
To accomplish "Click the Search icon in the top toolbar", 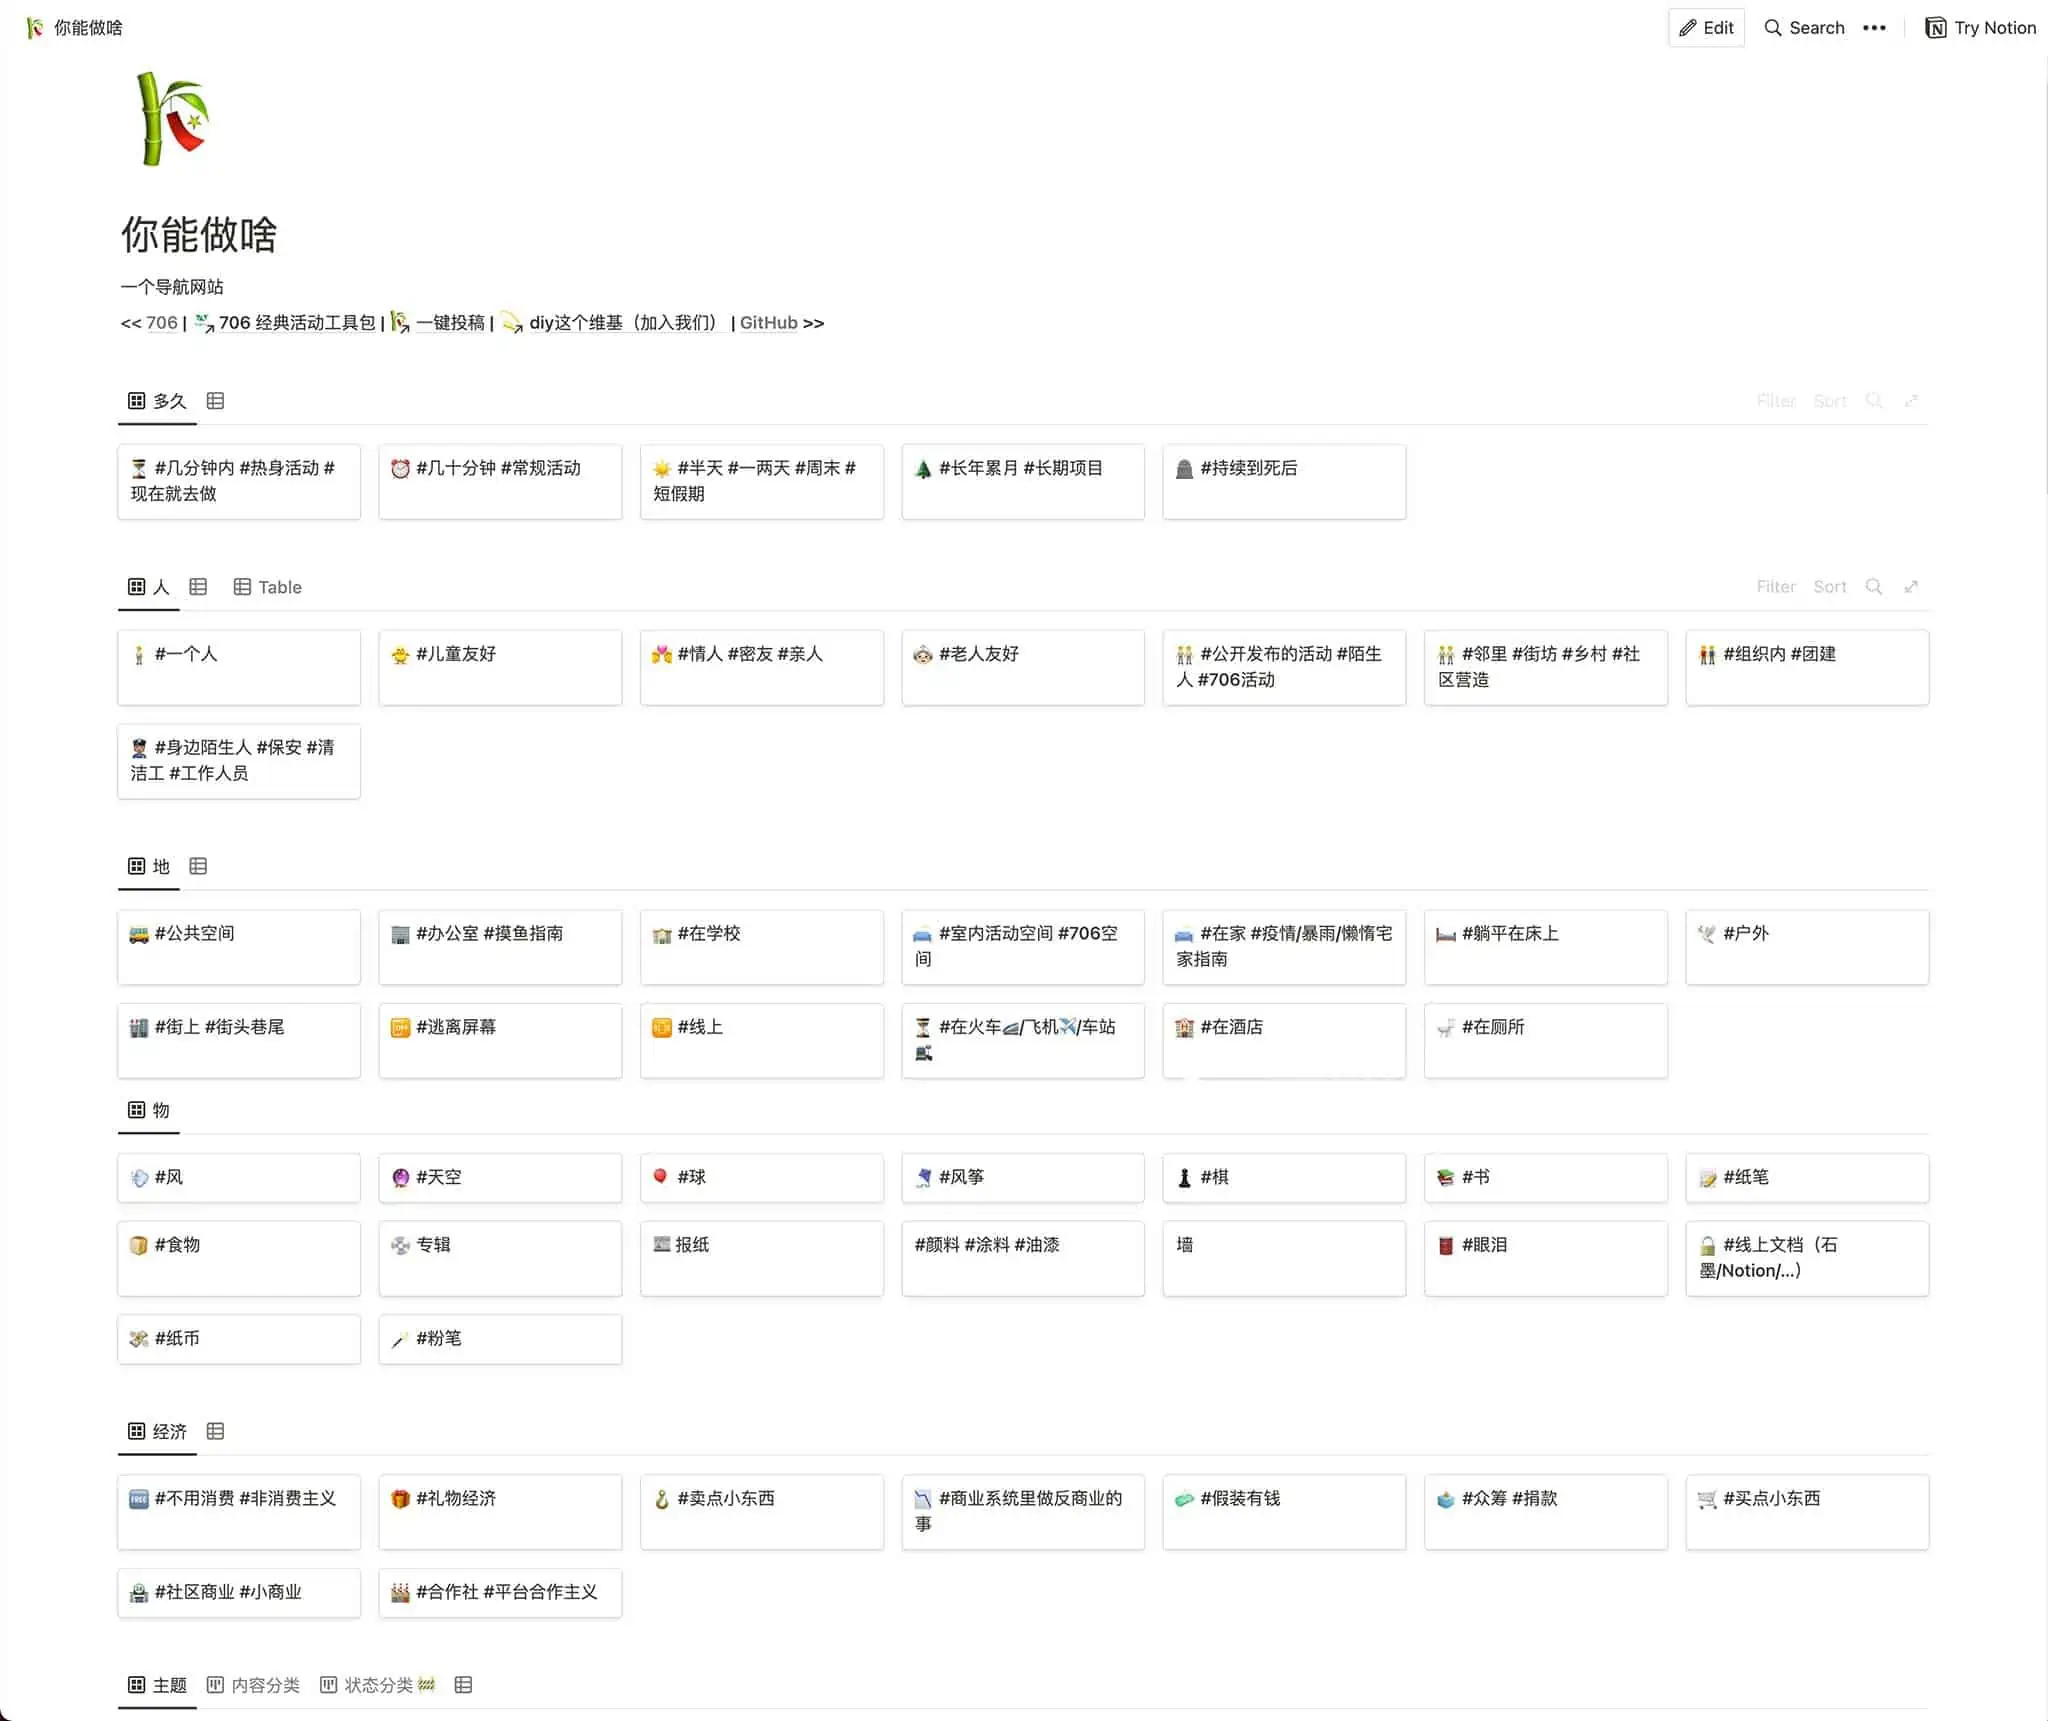I will point(1772,27).
